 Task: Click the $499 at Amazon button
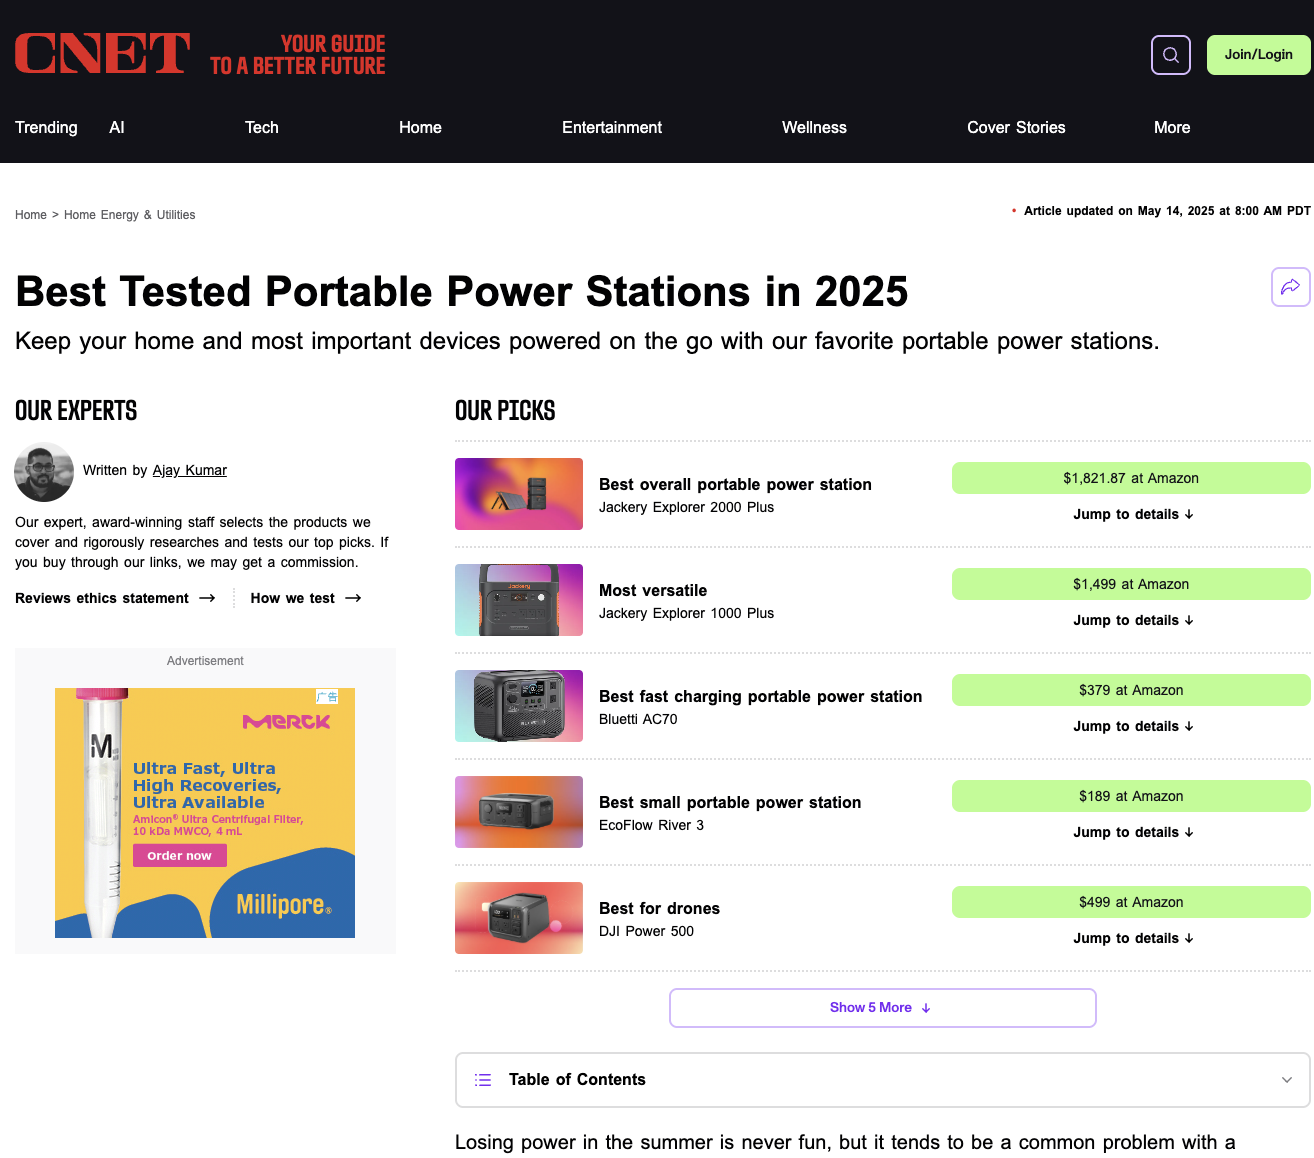click(1131, 902)
